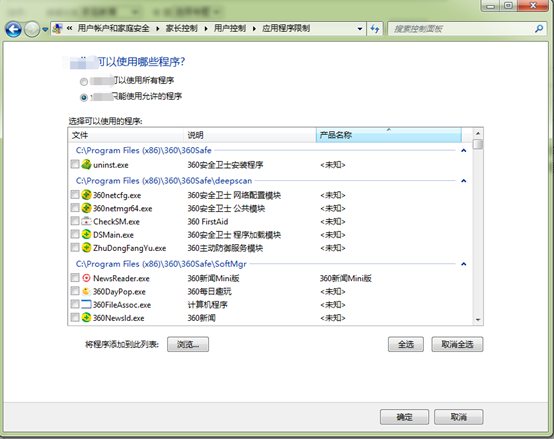Click the blue Back arrow button
The width and height of the screenshot is (554, 439).
point(13,29)
